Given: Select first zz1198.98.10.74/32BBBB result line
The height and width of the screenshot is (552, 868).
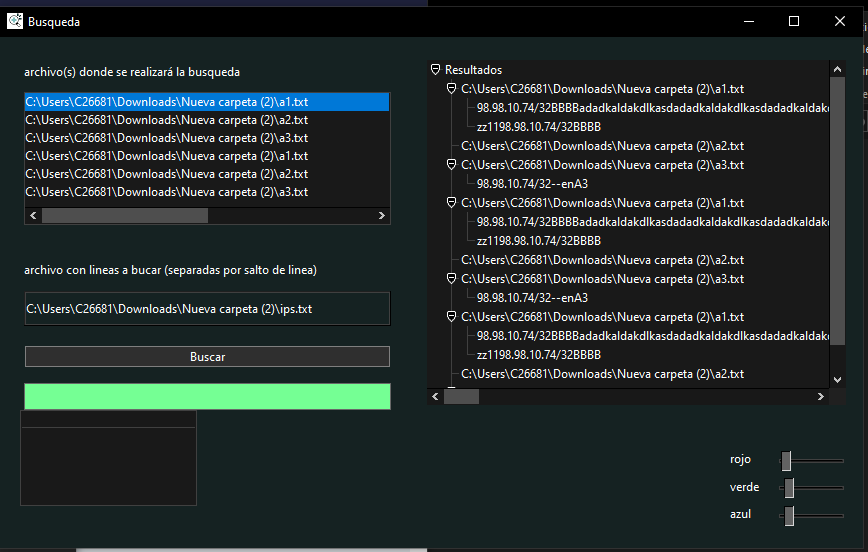Looking at the screenshot, I should pyautogui.click(x=538, y=127).
